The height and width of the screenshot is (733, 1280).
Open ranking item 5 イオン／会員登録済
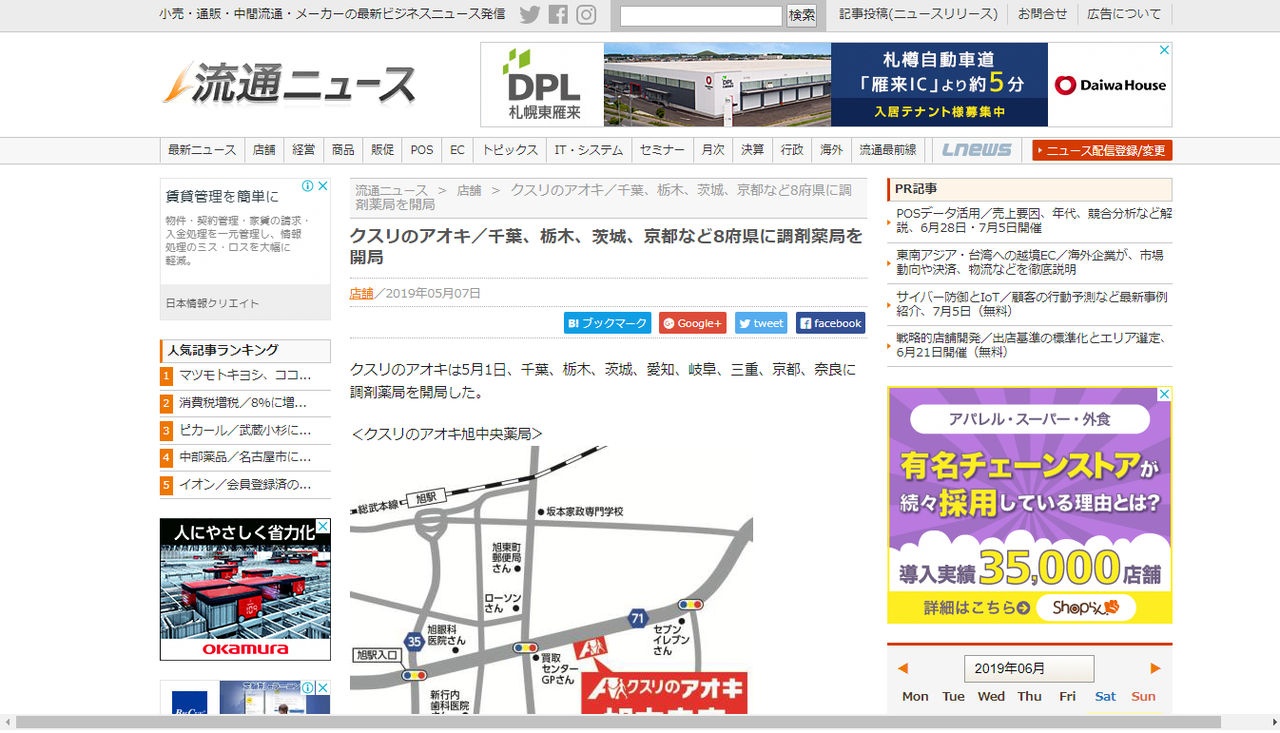(x=245, y=485)
